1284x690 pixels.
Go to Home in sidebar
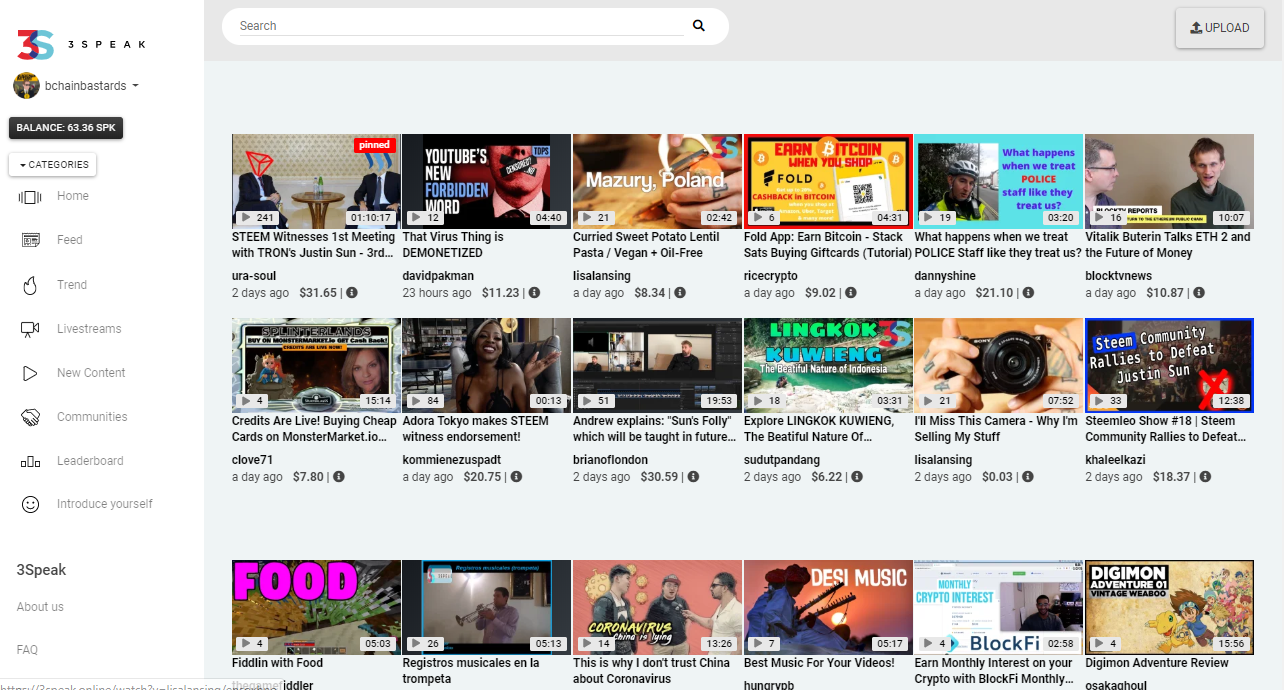(73, 196)
